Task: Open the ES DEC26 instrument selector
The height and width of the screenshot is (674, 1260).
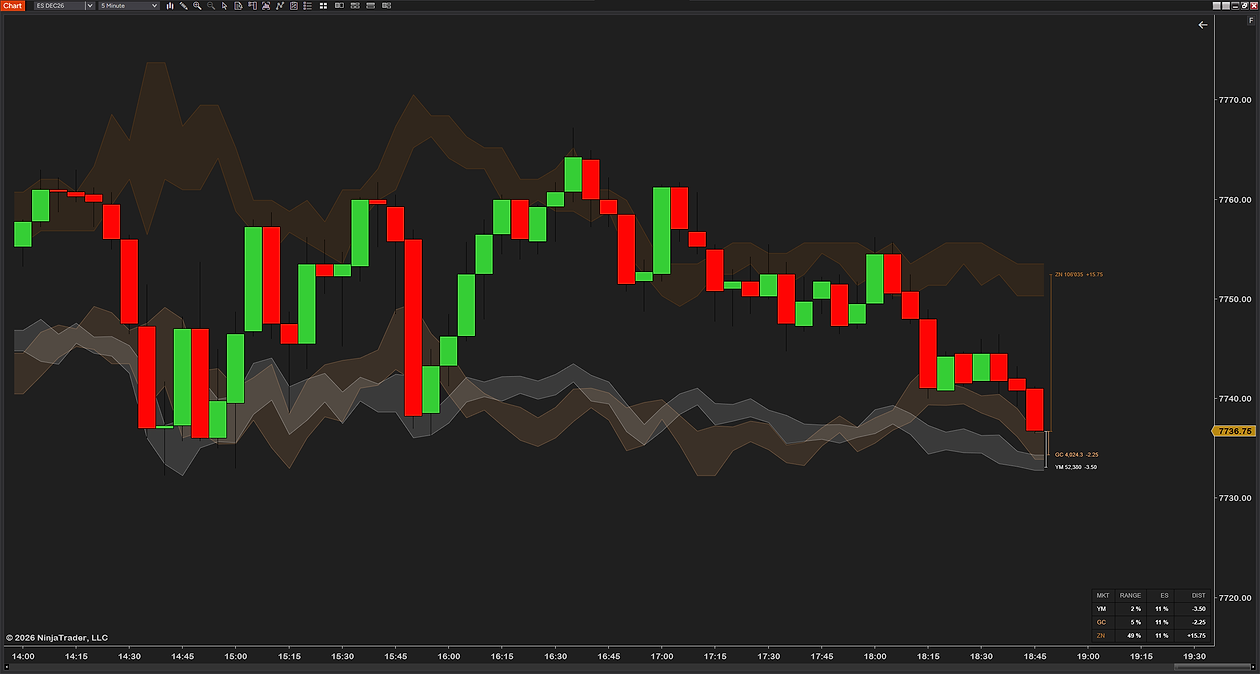Action: 64,6
